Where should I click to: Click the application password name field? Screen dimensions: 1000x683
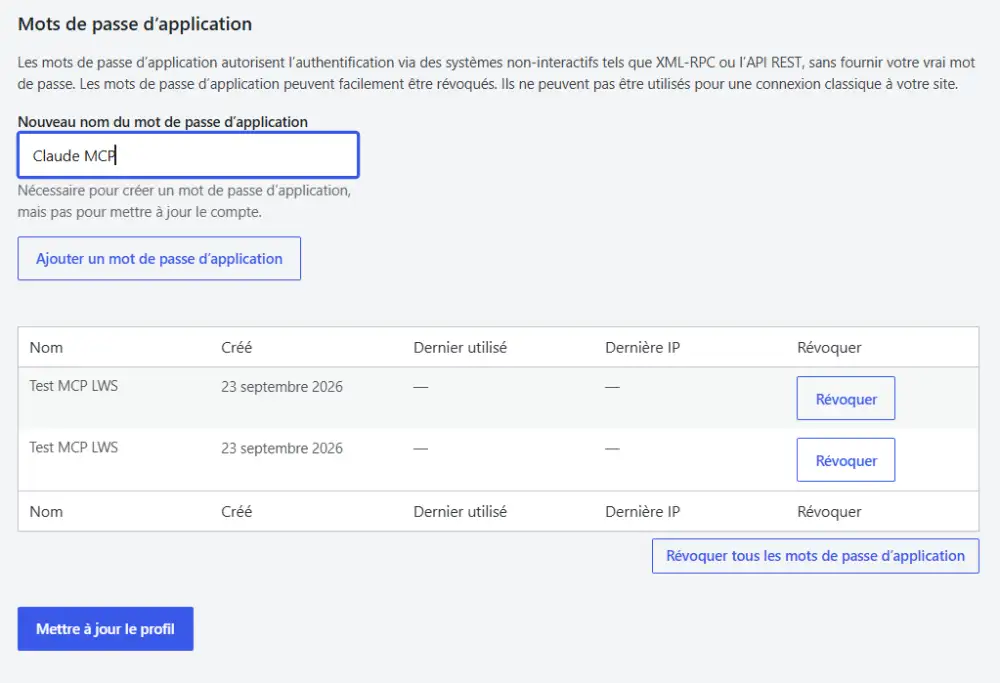click(188, 155)
